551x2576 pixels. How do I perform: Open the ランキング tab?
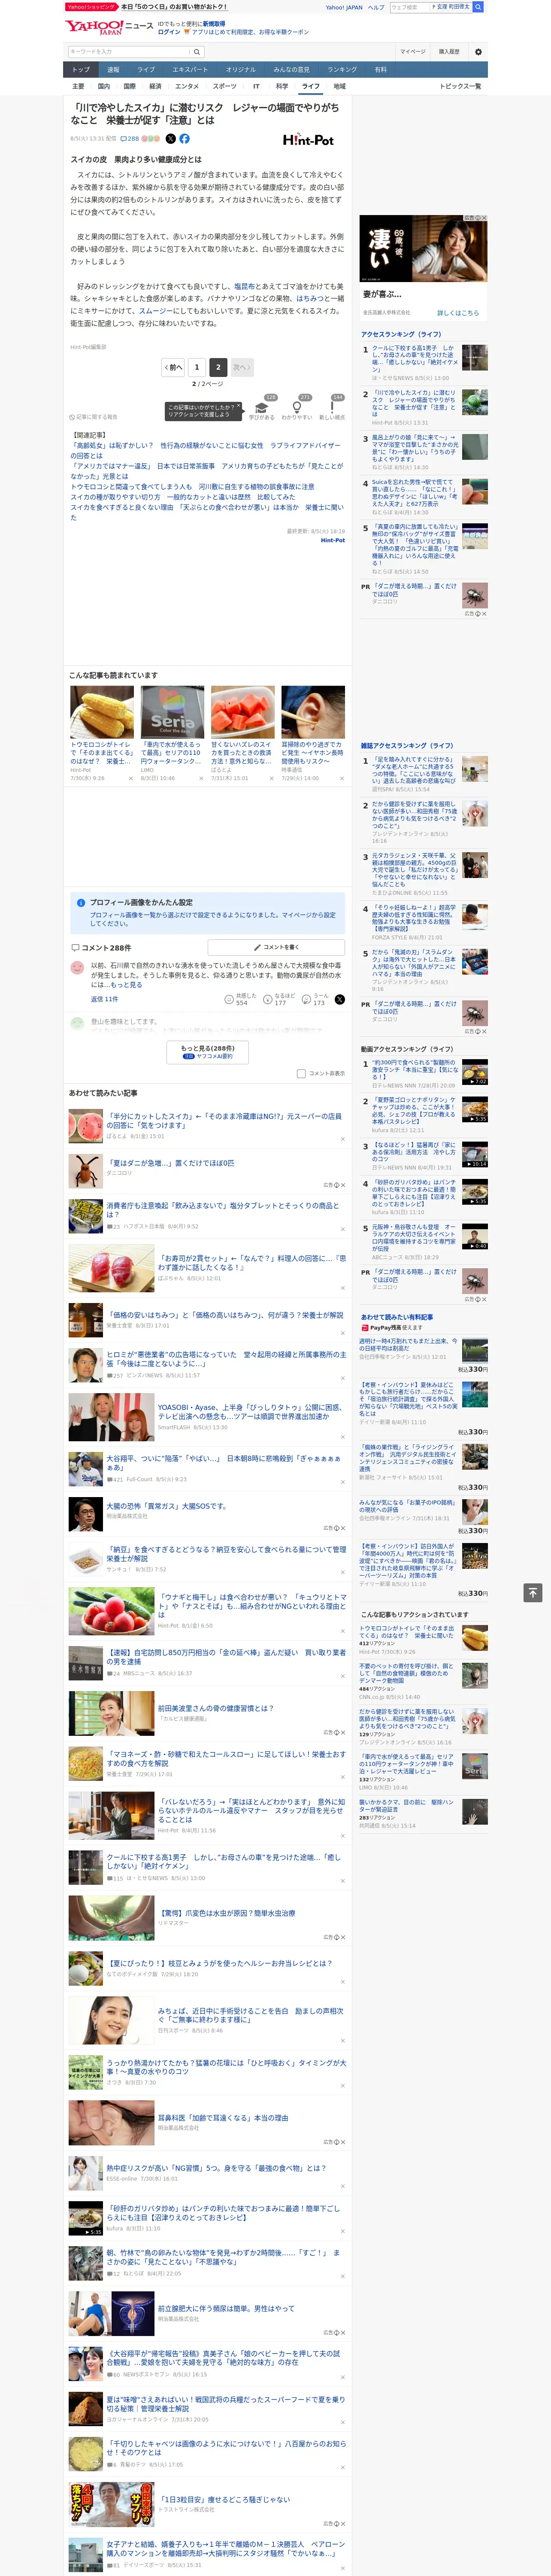342,70
